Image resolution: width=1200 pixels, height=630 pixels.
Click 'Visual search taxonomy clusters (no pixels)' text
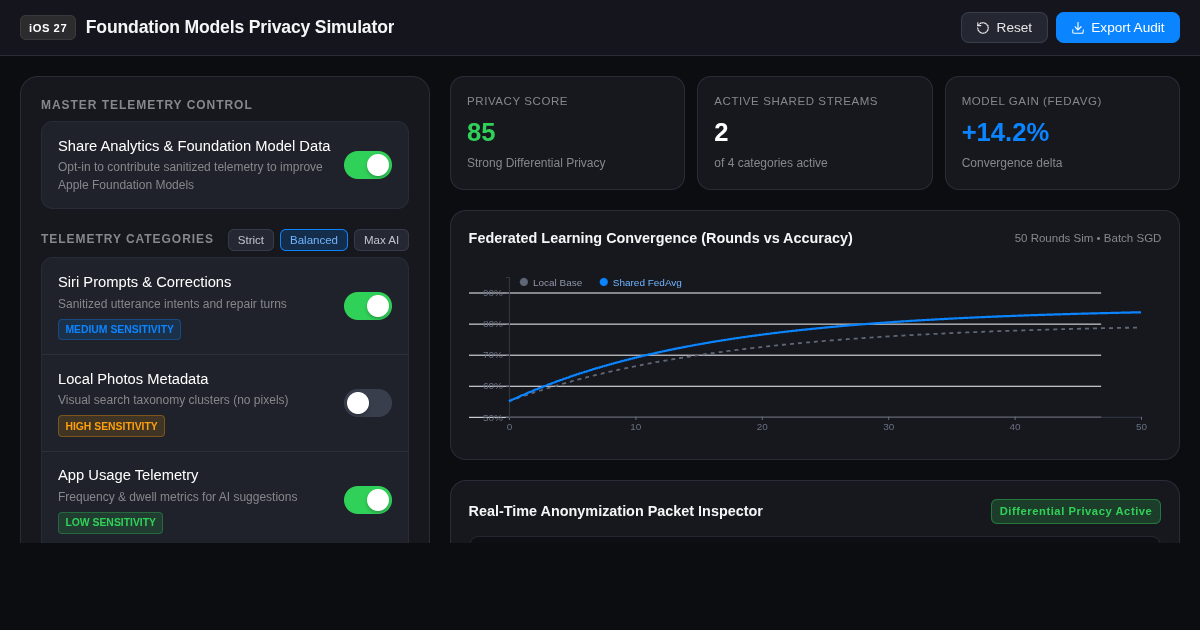tap(173, 400)
